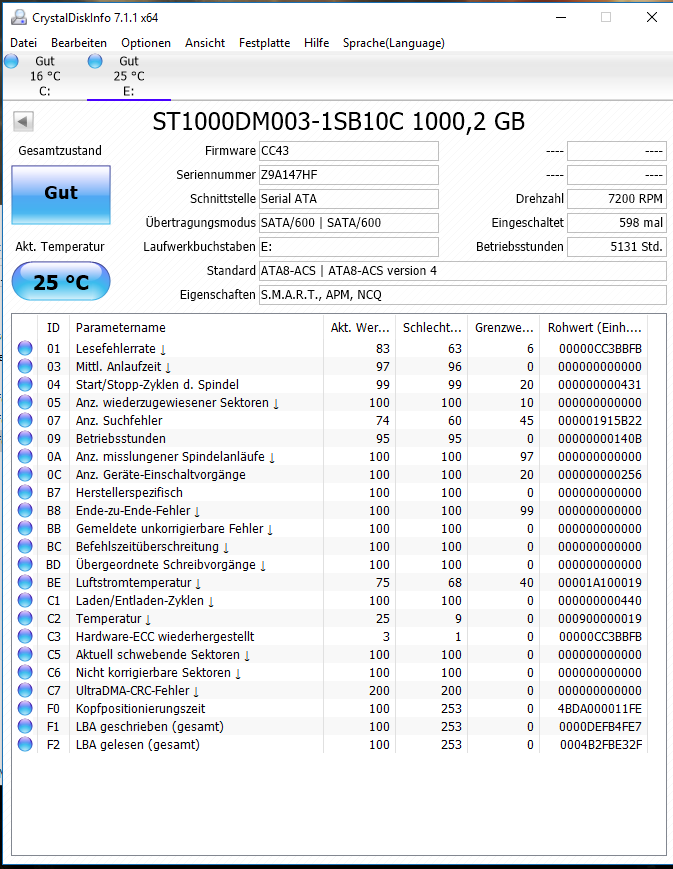Click the status orb in row C2 Temperatur

[25, 618]
